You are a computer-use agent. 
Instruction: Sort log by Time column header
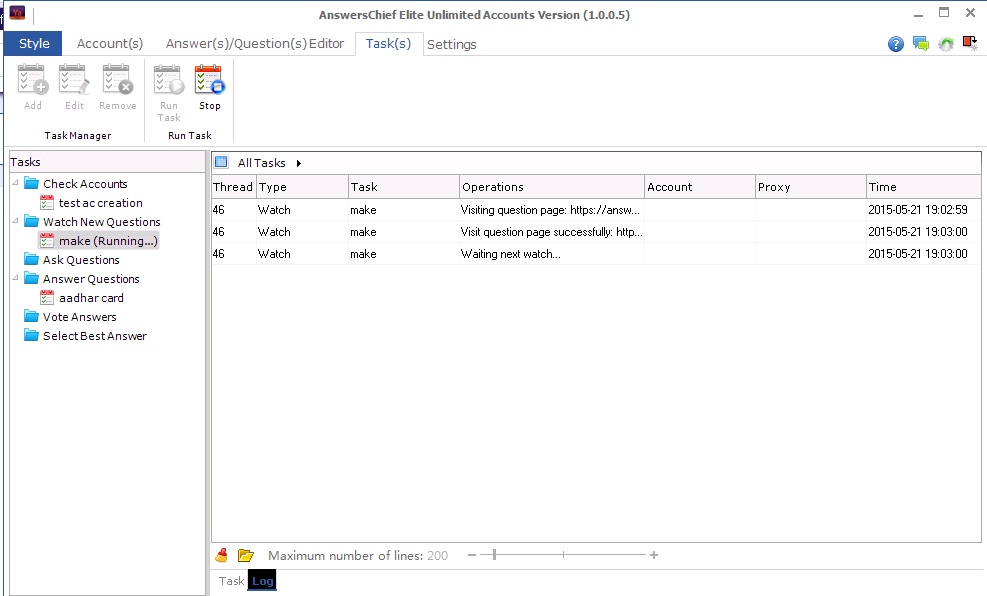tap(923, 187)
